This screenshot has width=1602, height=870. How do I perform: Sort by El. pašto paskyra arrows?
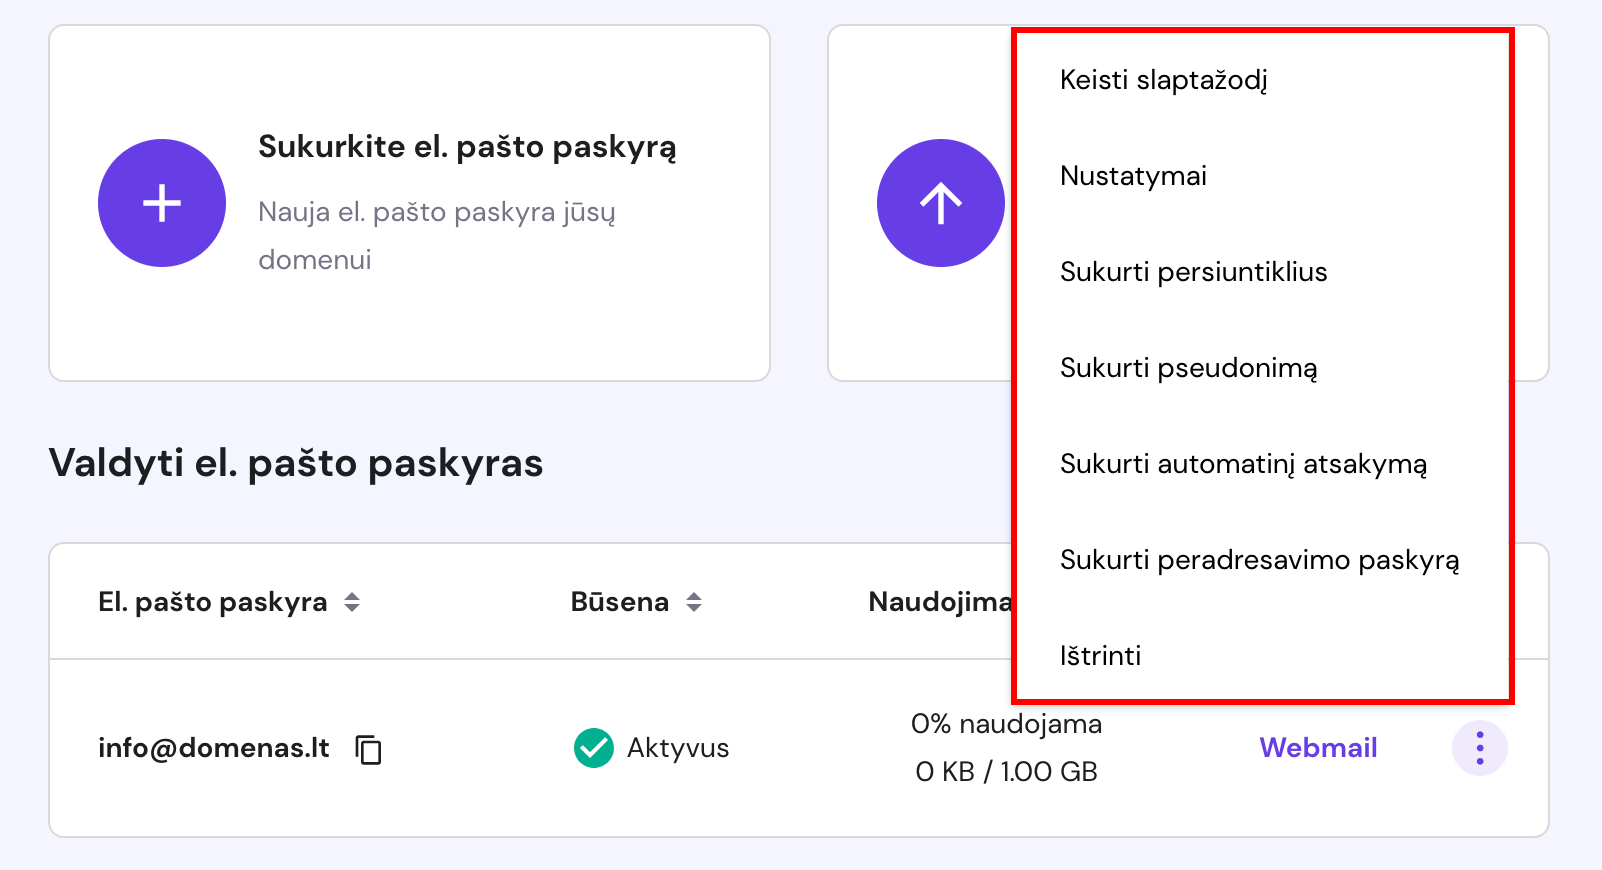click(352, 602)
